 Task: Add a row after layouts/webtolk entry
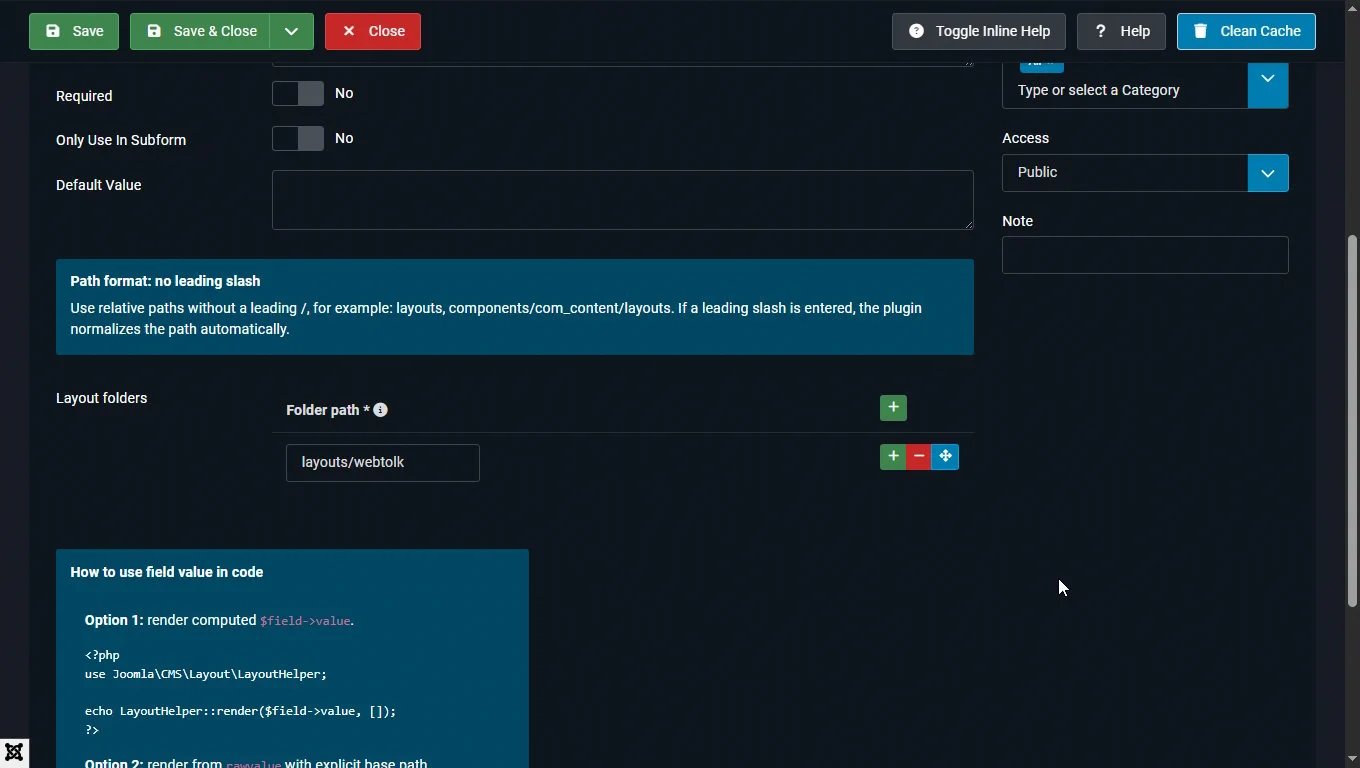pyautogui.click(x=892, y=457)
